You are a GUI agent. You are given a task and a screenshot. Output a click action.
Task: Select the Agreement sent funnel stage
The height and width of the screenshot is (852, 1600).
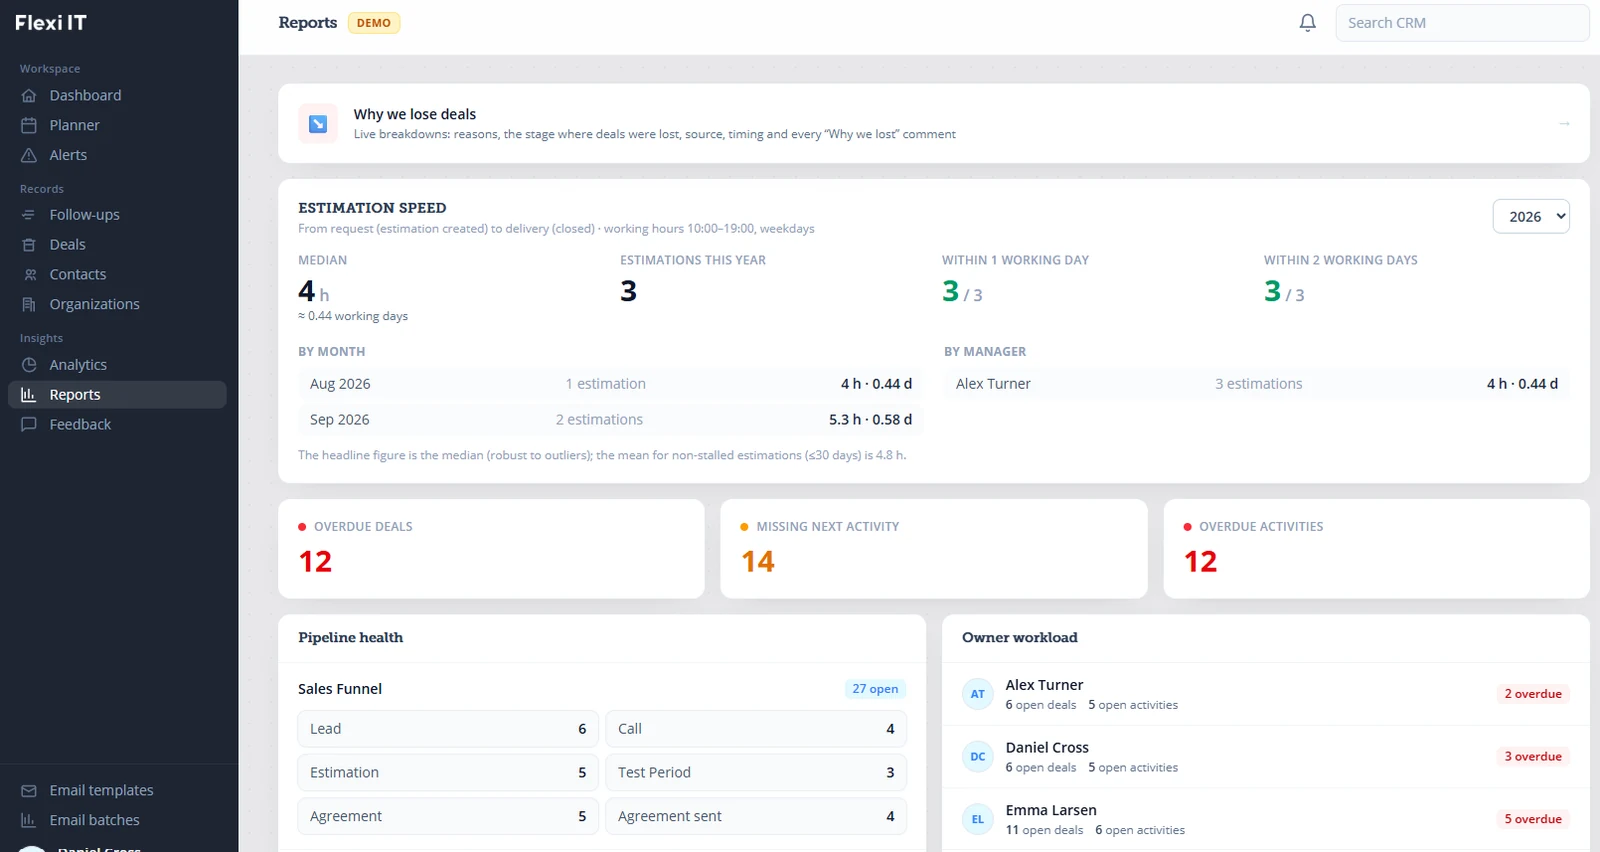pyautogui.click(x=756, y=817)
